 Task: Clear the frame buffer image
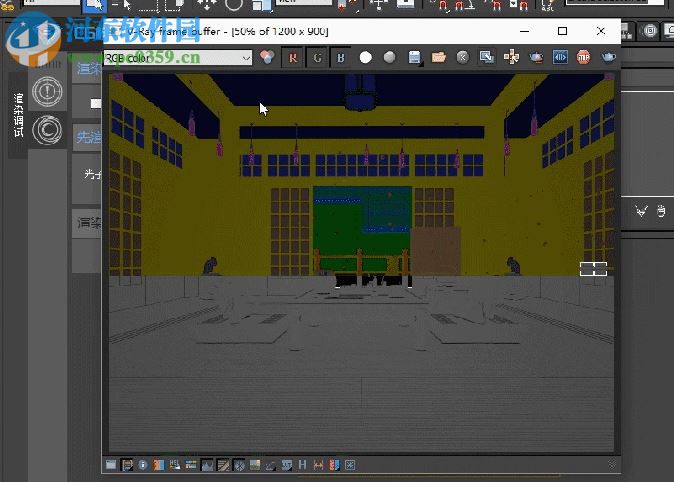coord(463,57)
